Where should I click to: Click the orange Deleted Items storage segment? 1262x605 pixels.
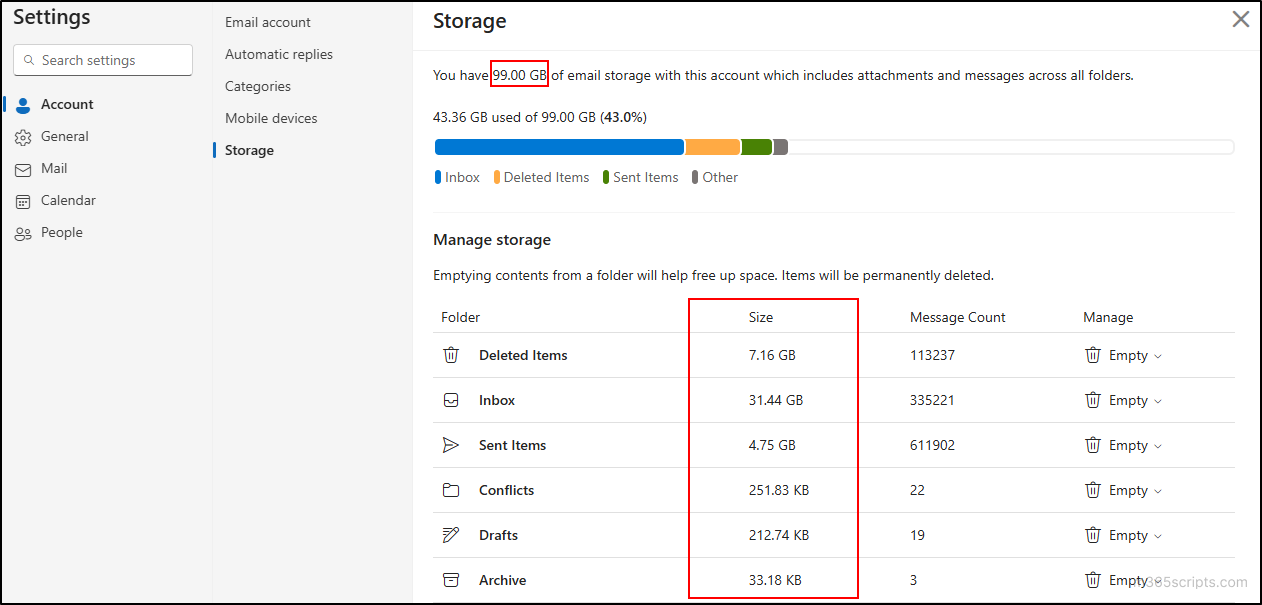pos(712,147)
